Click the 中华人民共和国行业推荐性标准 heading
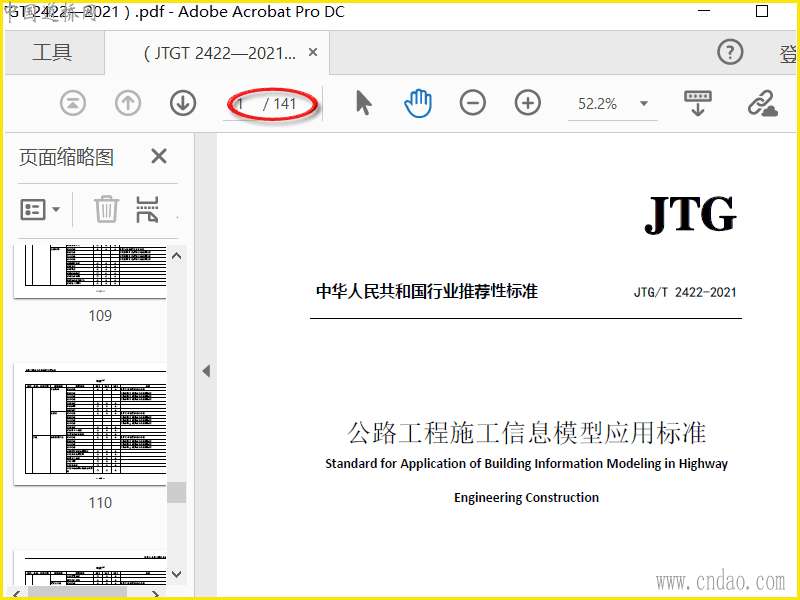 (x=427, y=291)
